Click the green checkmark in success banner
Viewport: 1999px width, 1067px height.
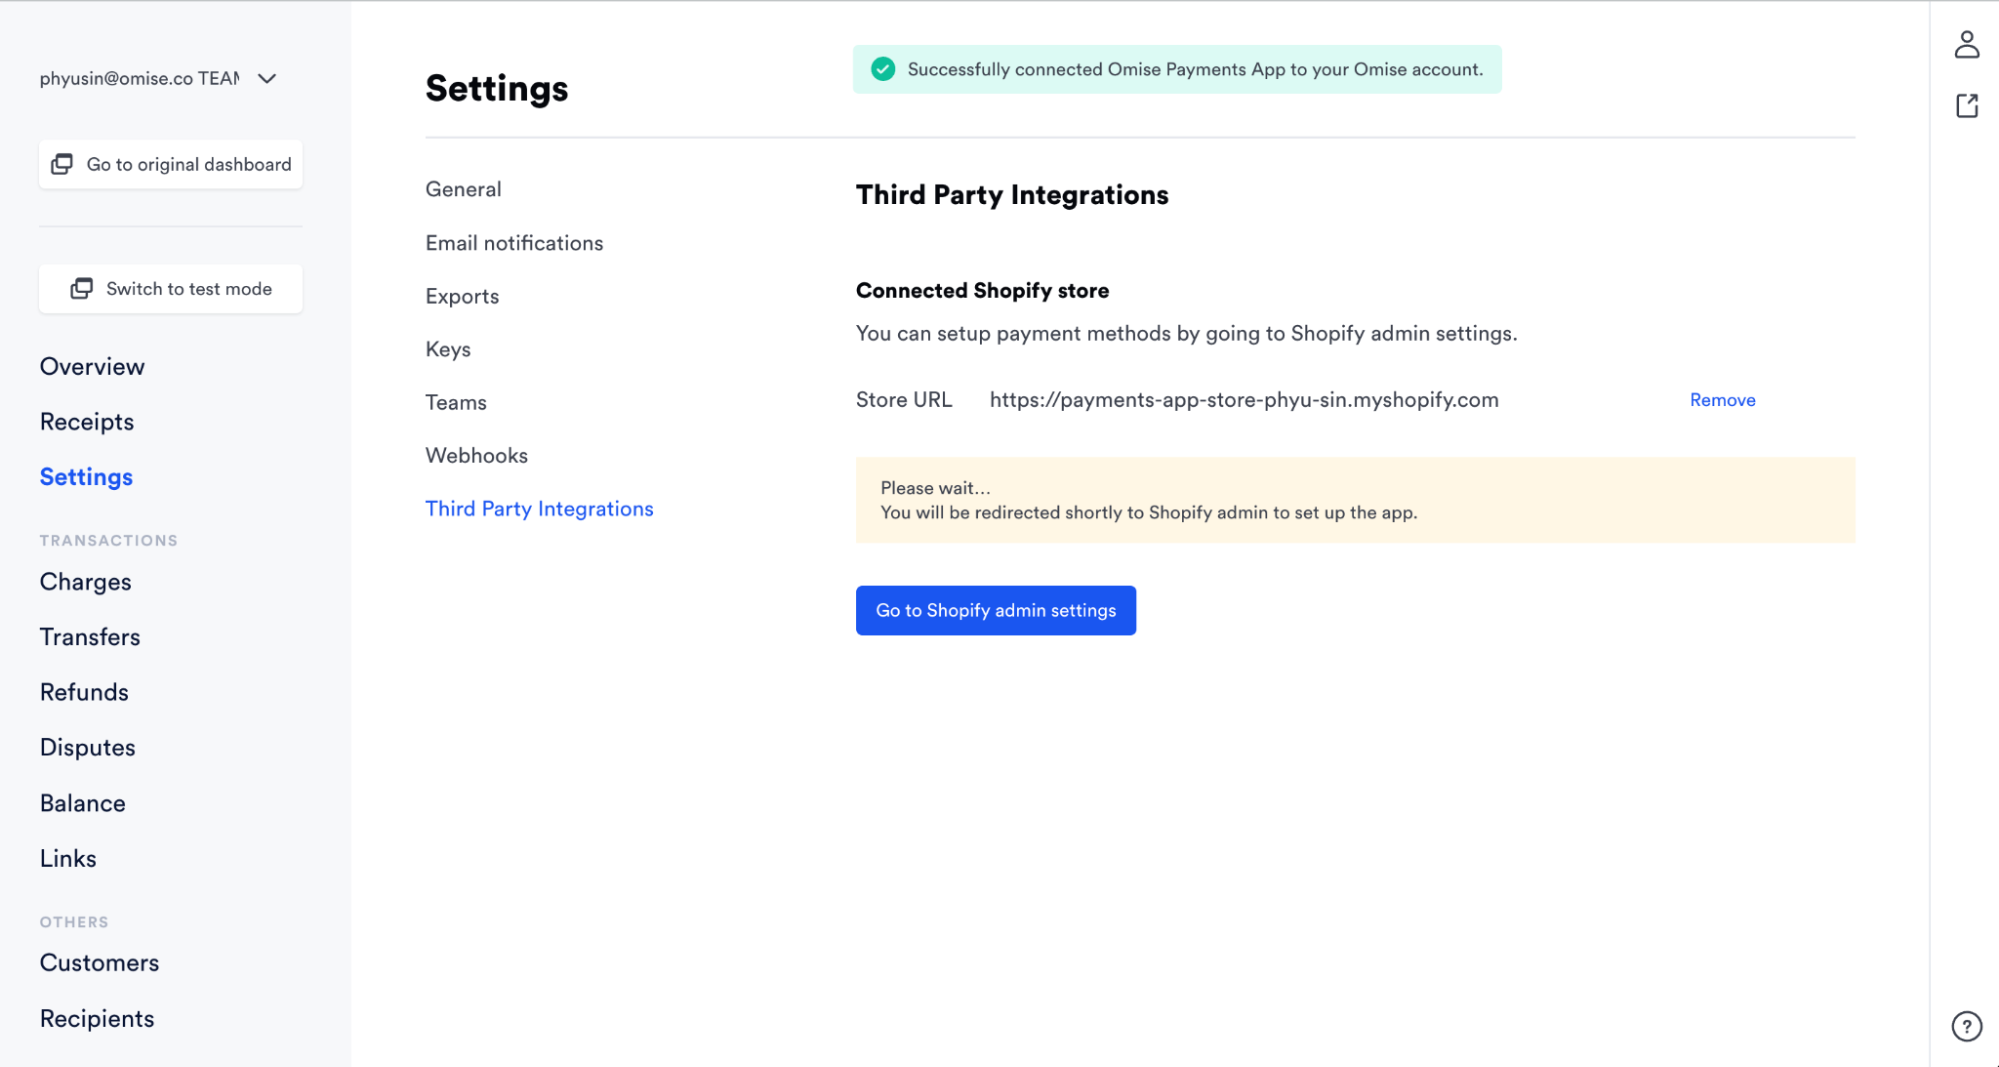[x=882, y=69]
